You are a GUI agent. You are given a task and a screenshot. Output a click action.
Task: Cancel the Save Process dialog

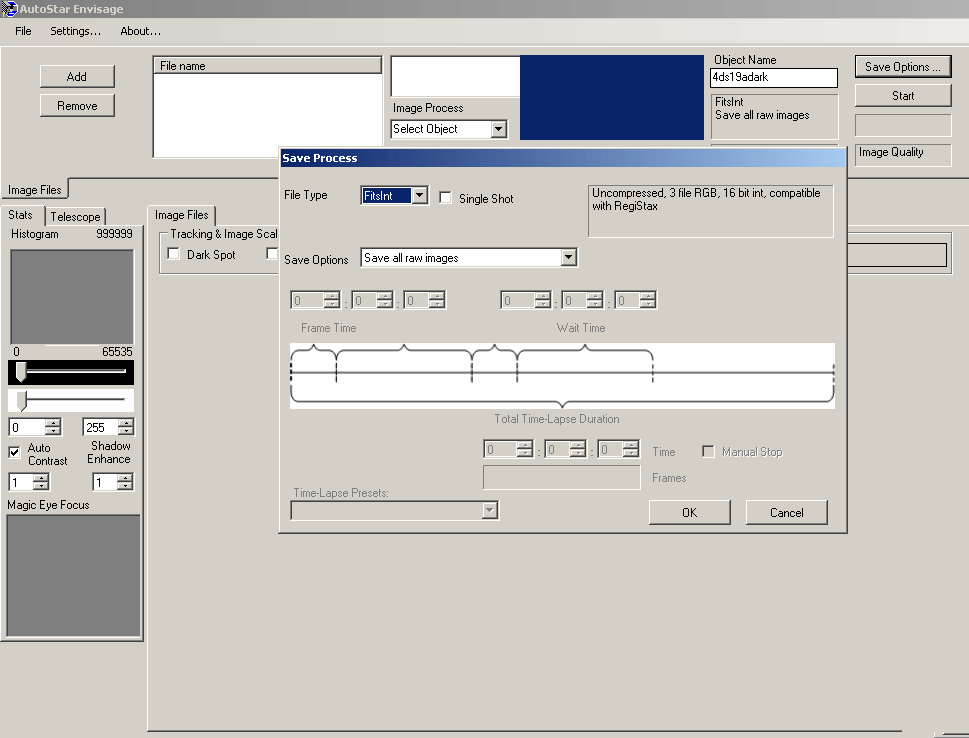[786, 512]
